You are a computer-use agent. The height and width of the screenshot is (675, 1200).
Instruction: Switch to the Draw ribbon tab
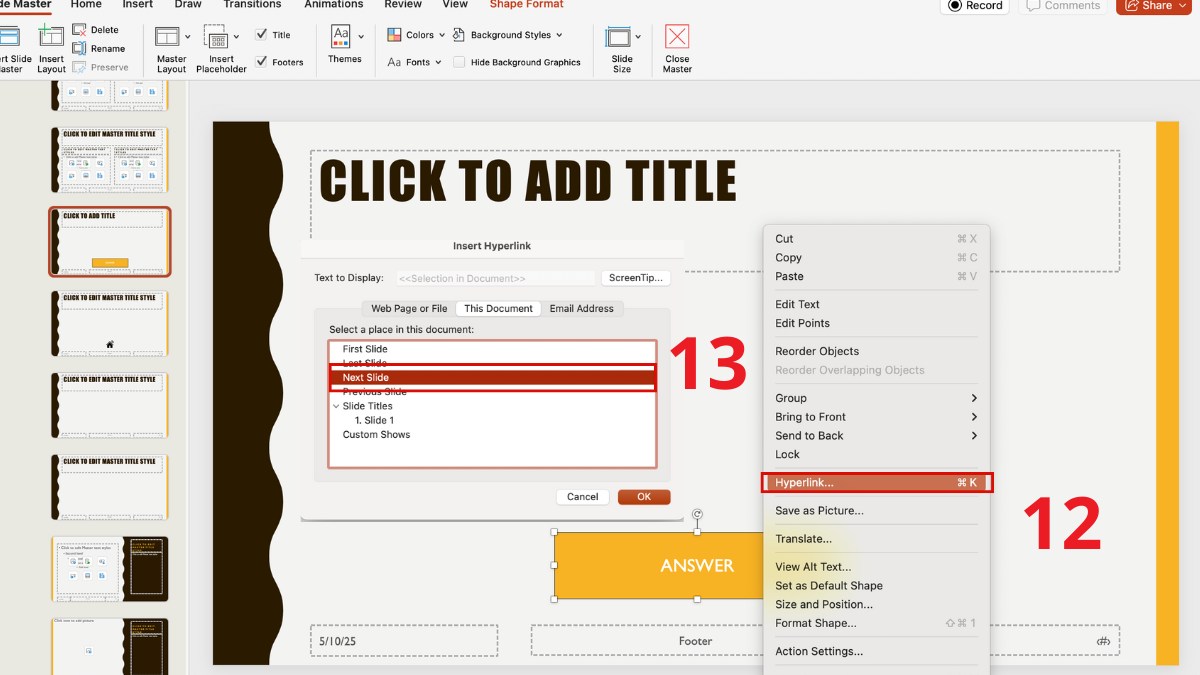188,5
